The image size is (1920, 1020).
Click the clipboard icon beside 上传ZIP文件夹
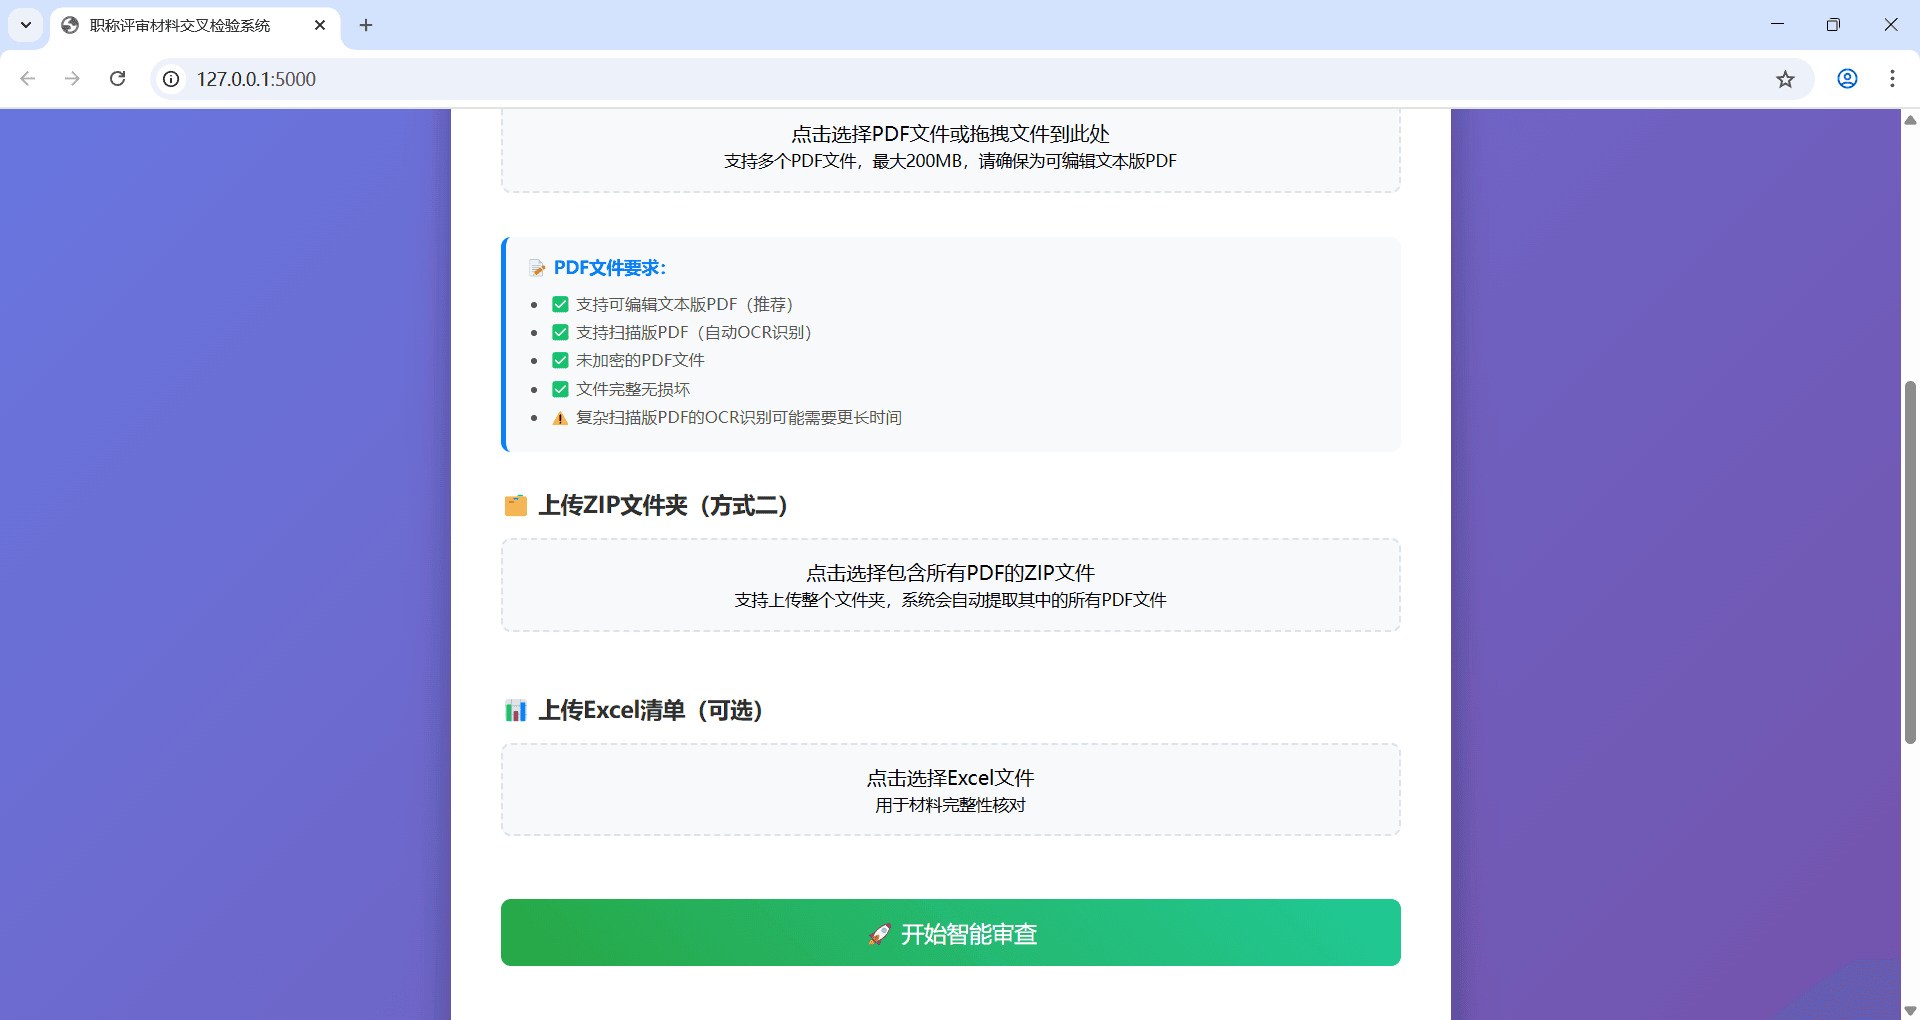pos(516,506)
